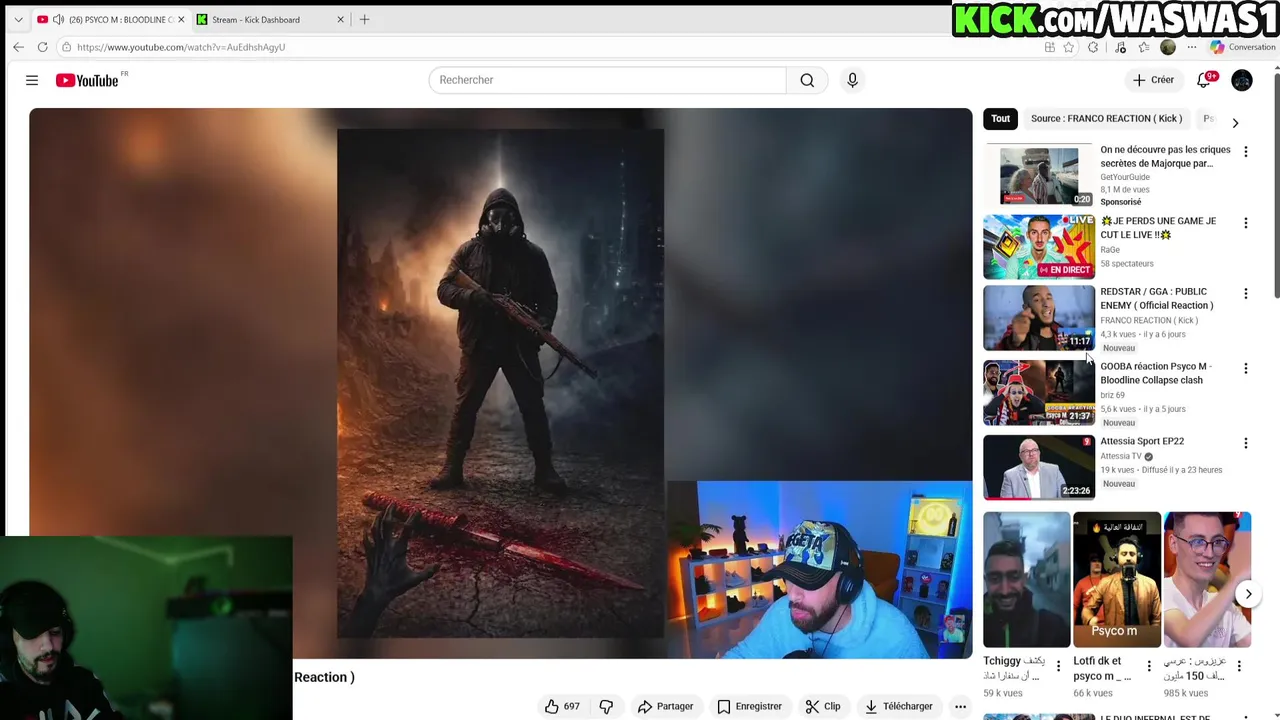Open browser settings and more ellipsis
This screenshot has width=1280, height=720.
click(x=1192, y=47)
